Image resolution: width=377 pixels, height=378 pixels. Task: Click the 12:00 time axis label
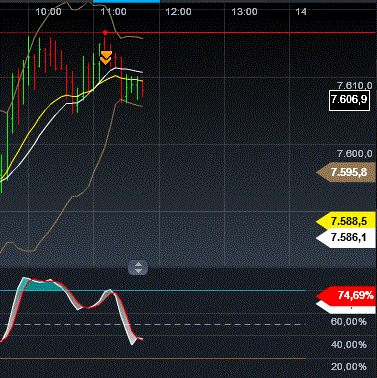(x=179, y=12)
